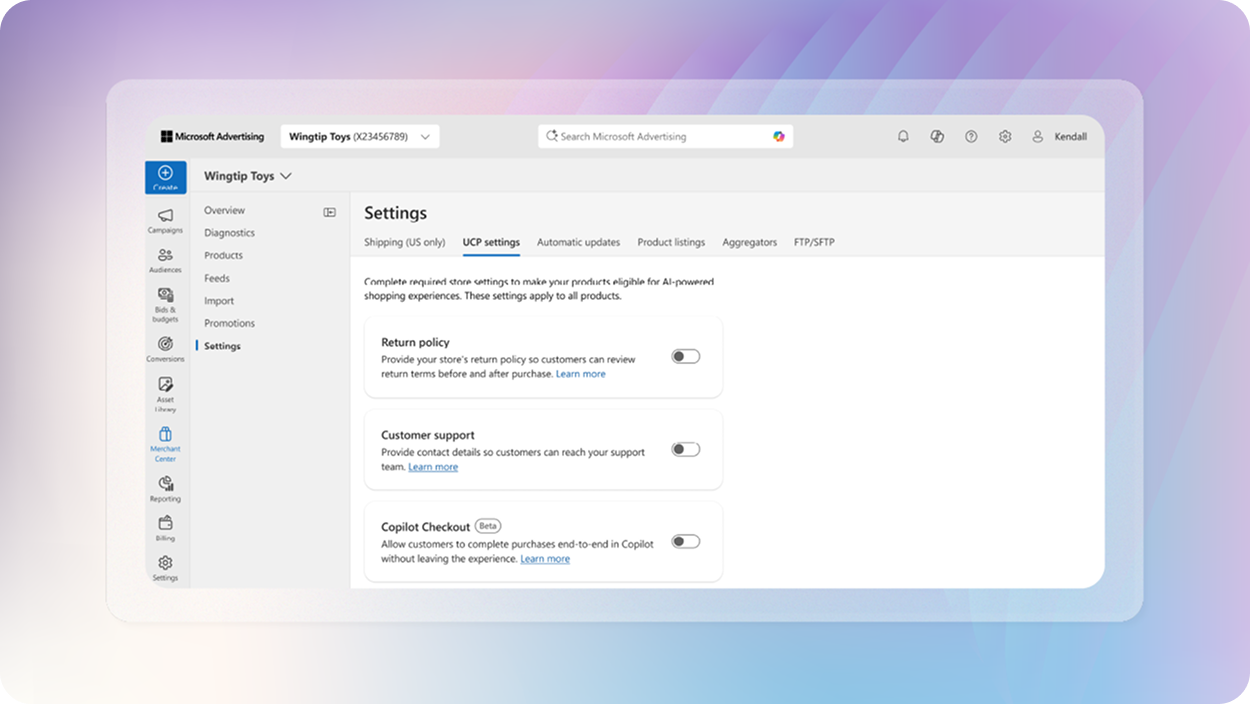The image size is (1250, 704).
Task: Click the Create plus button
Action: [165, 177]
